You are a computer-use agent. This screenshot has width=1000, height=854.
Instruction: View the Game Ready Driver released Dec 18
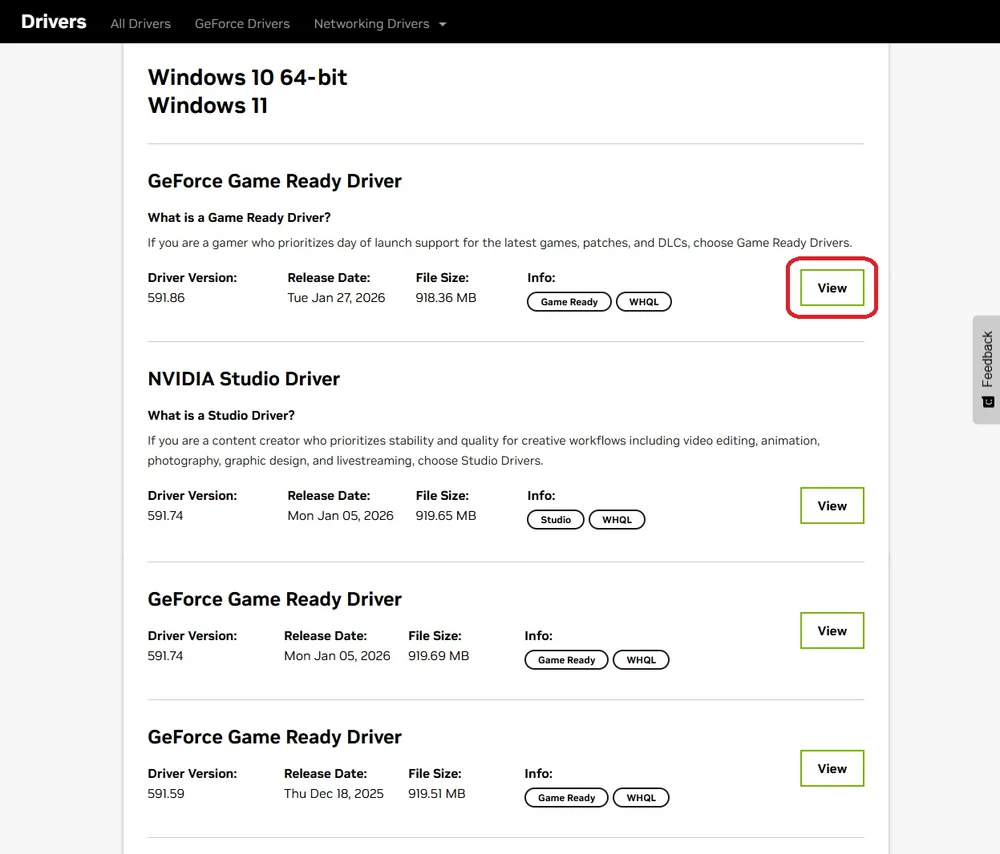[x=831, y=768]
